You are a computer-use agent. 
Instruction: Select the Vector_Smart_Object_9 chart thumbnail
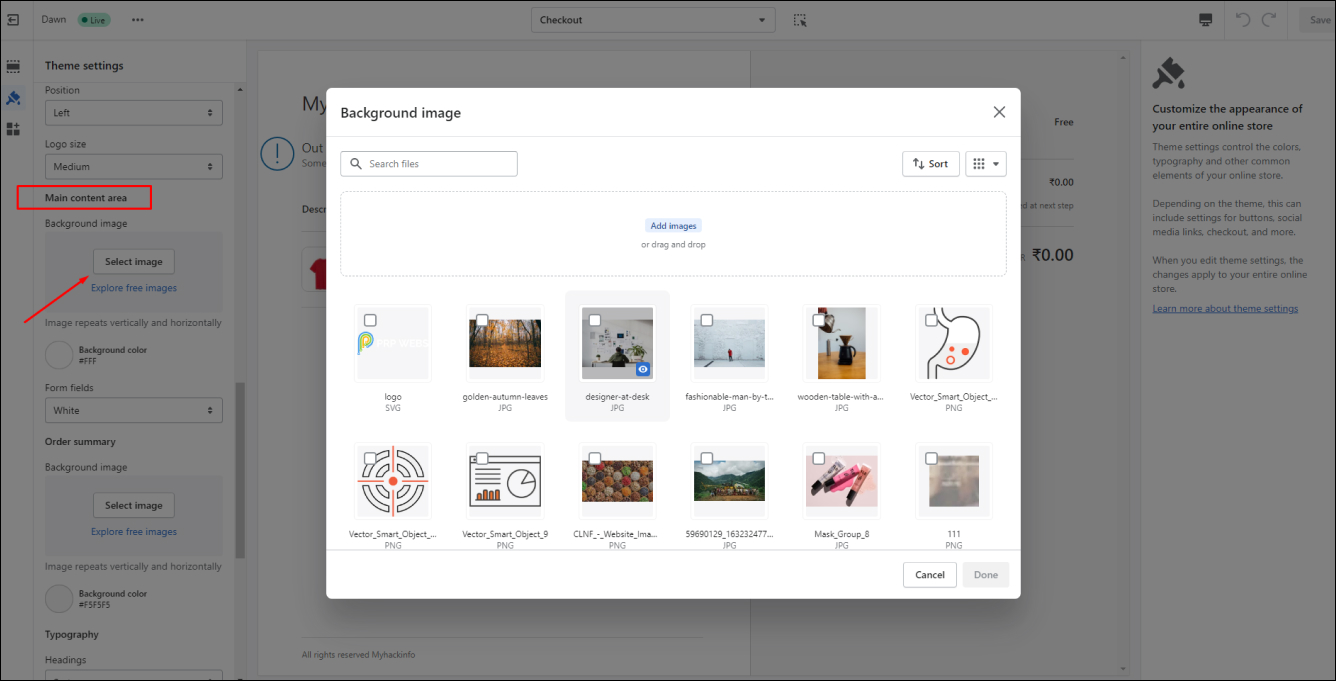[505, 481]
